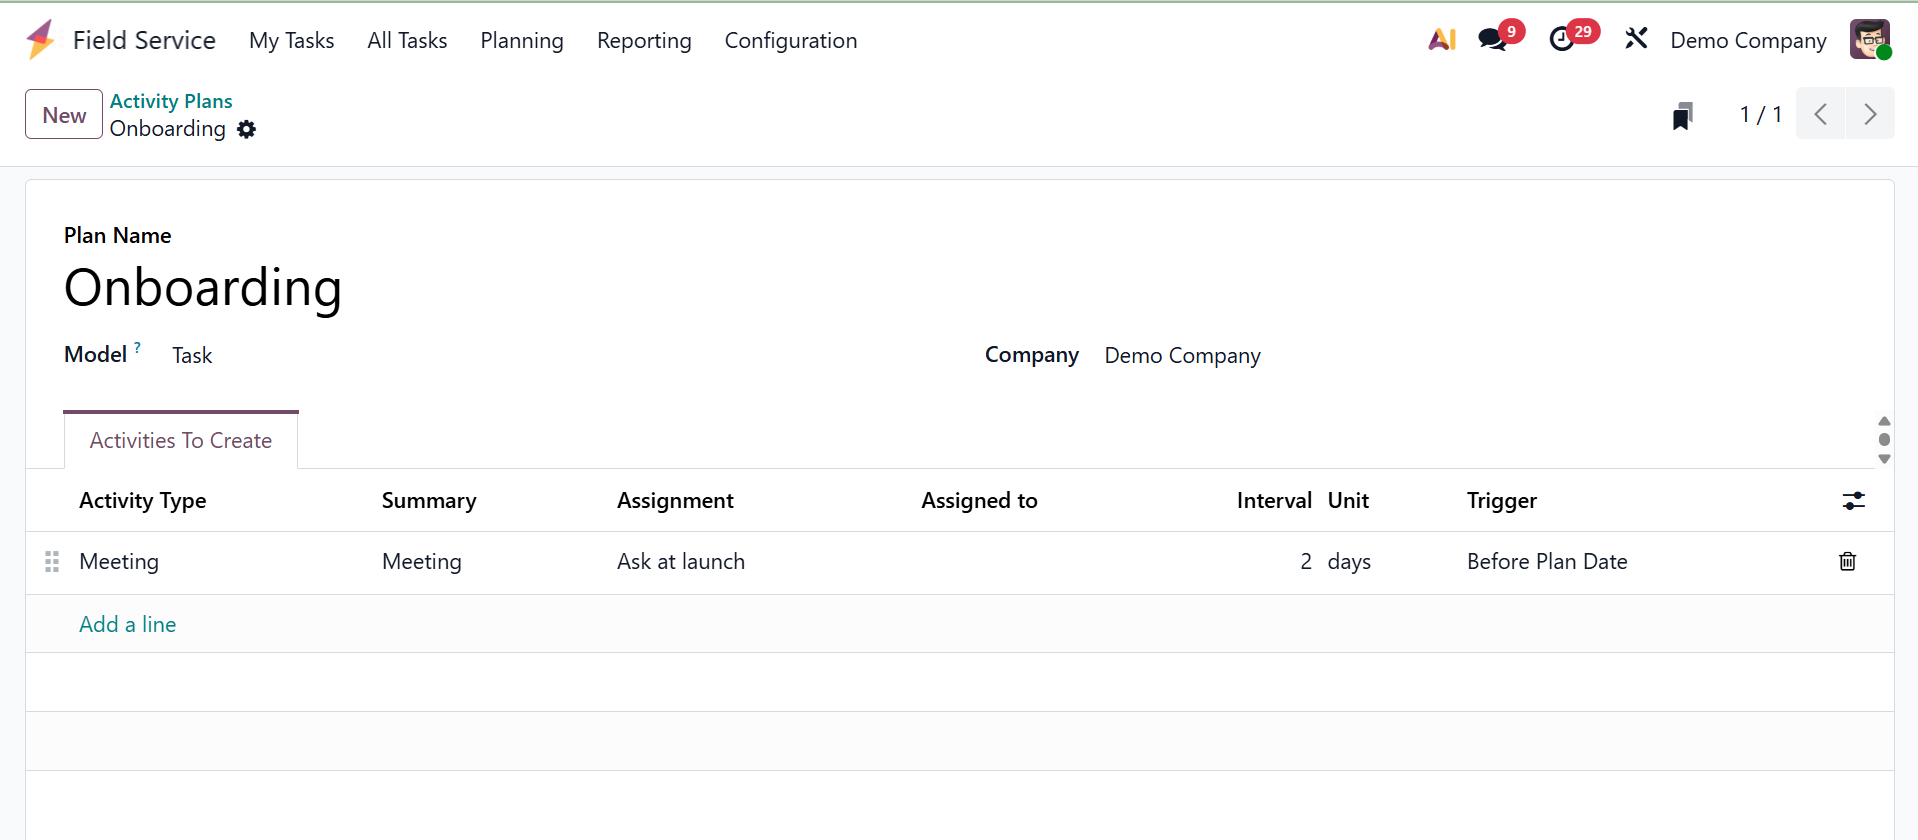The height and width of the screenshot is (840, 1918).
Task: Click the user avatar in header
Action: tap(1869, 40)
